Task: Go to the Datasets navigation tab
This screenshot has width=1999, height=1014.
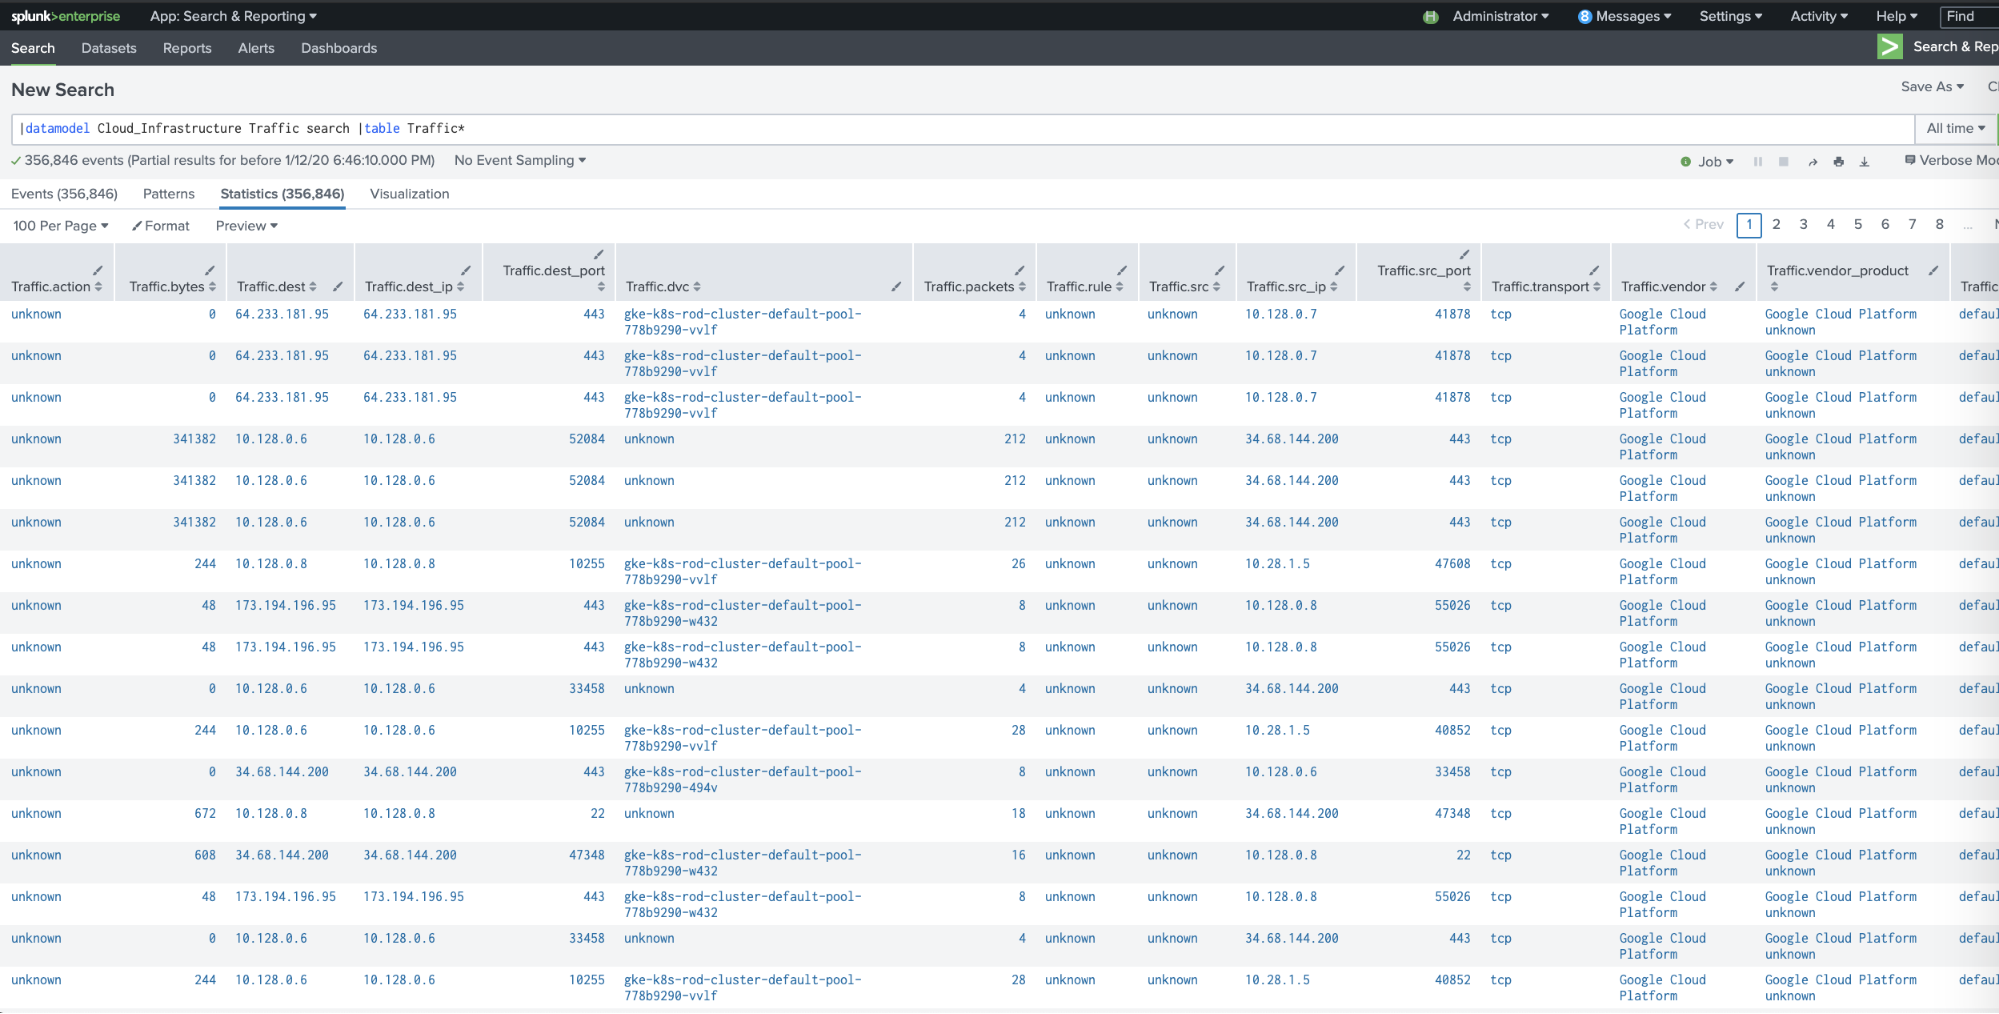Action: [x=109, y=48]
